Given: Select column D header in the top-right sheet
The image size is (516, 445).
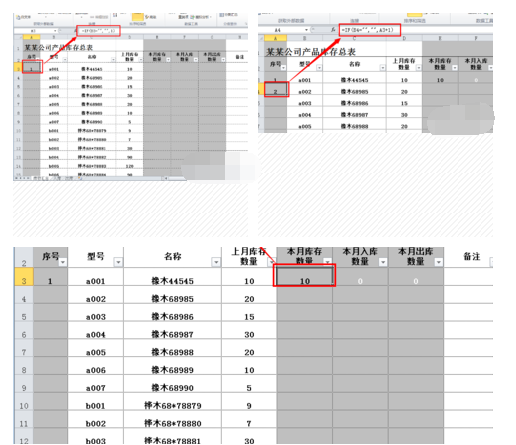Looking at the screenshot, I should [x=404, y=38].
